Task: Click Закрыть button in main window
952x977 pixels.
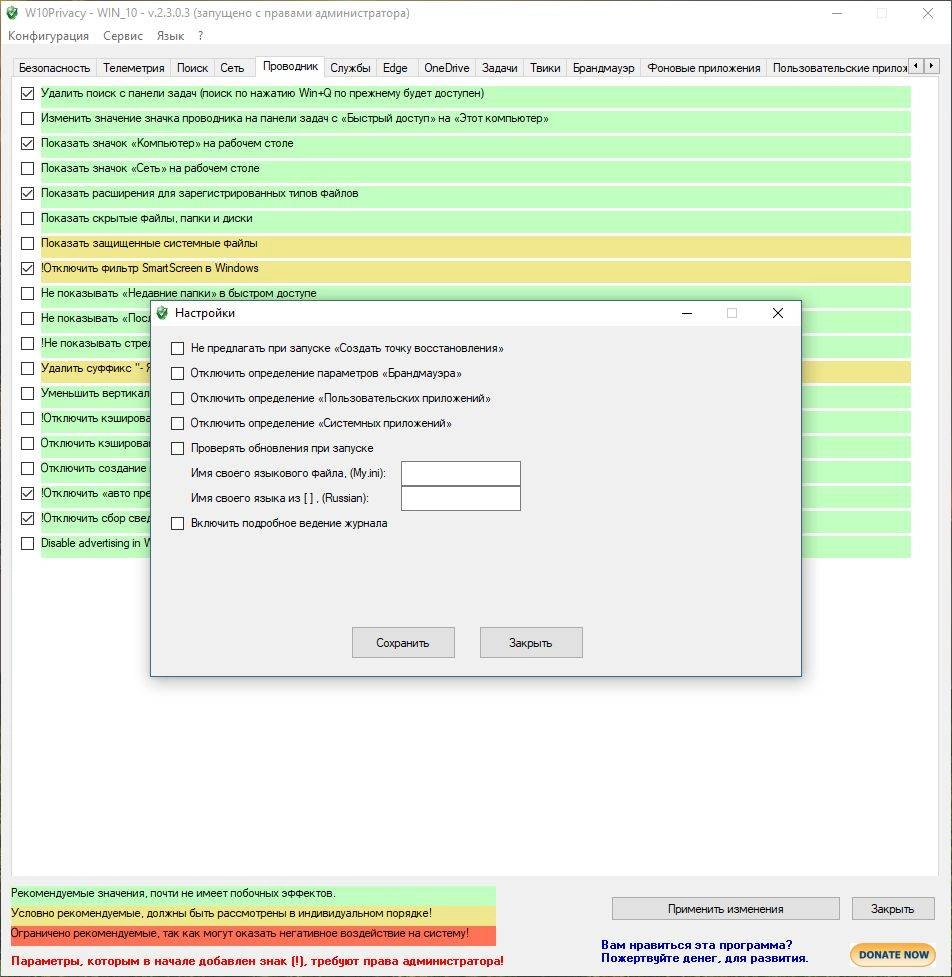Action: point(893,909)
